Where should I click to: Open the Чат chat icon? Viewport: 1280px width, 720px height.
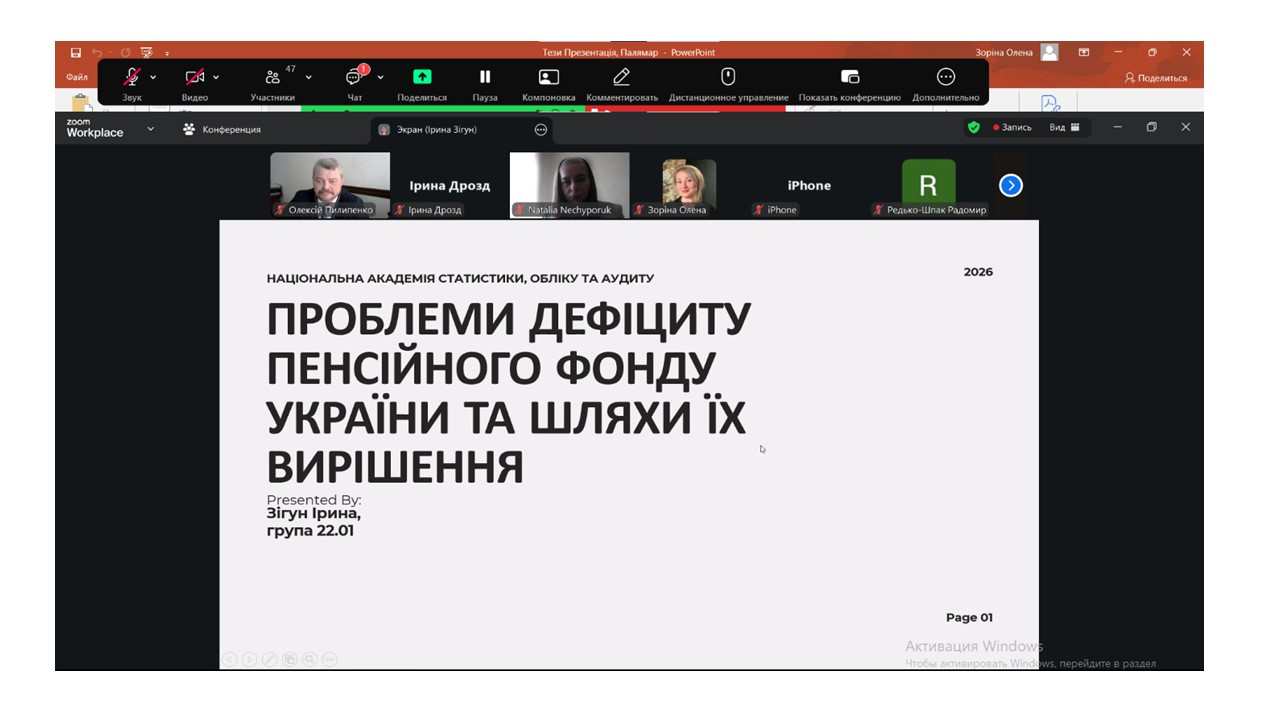point(354,78)
